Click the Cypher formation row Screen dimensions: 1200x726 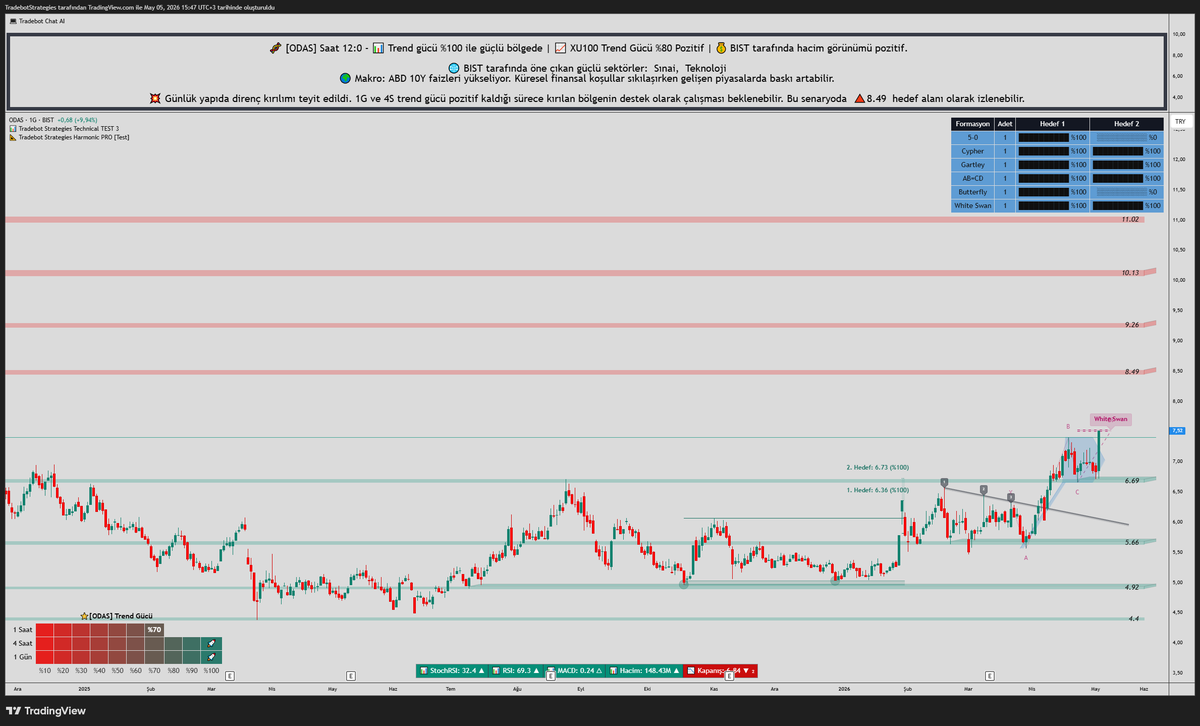pyautogui.click(x=1057, y=151)
